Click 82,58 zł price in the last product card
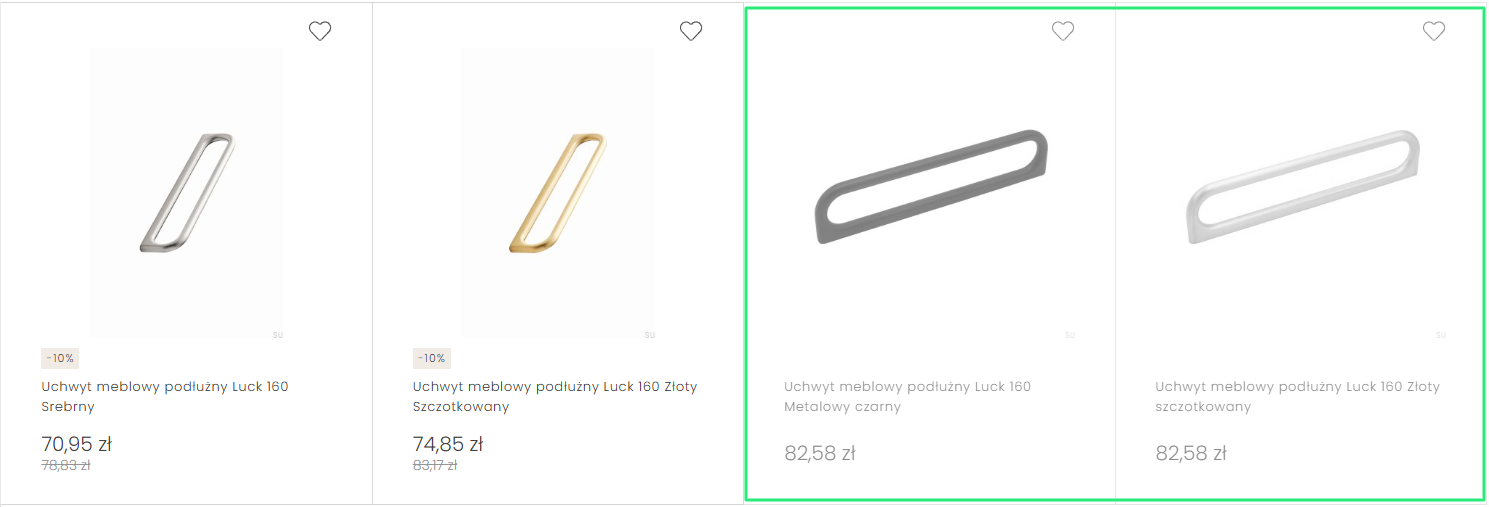 (1191, 453)
